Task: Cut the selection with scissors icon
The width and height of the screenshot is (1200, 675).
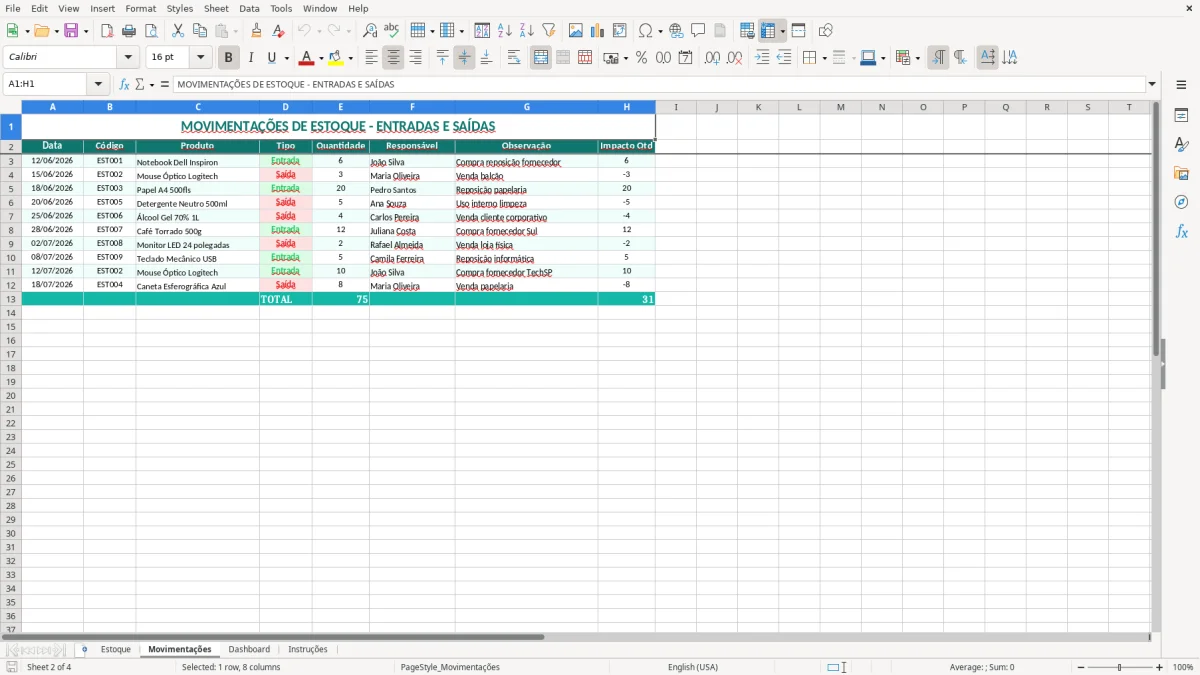Action: coord(178,31)
